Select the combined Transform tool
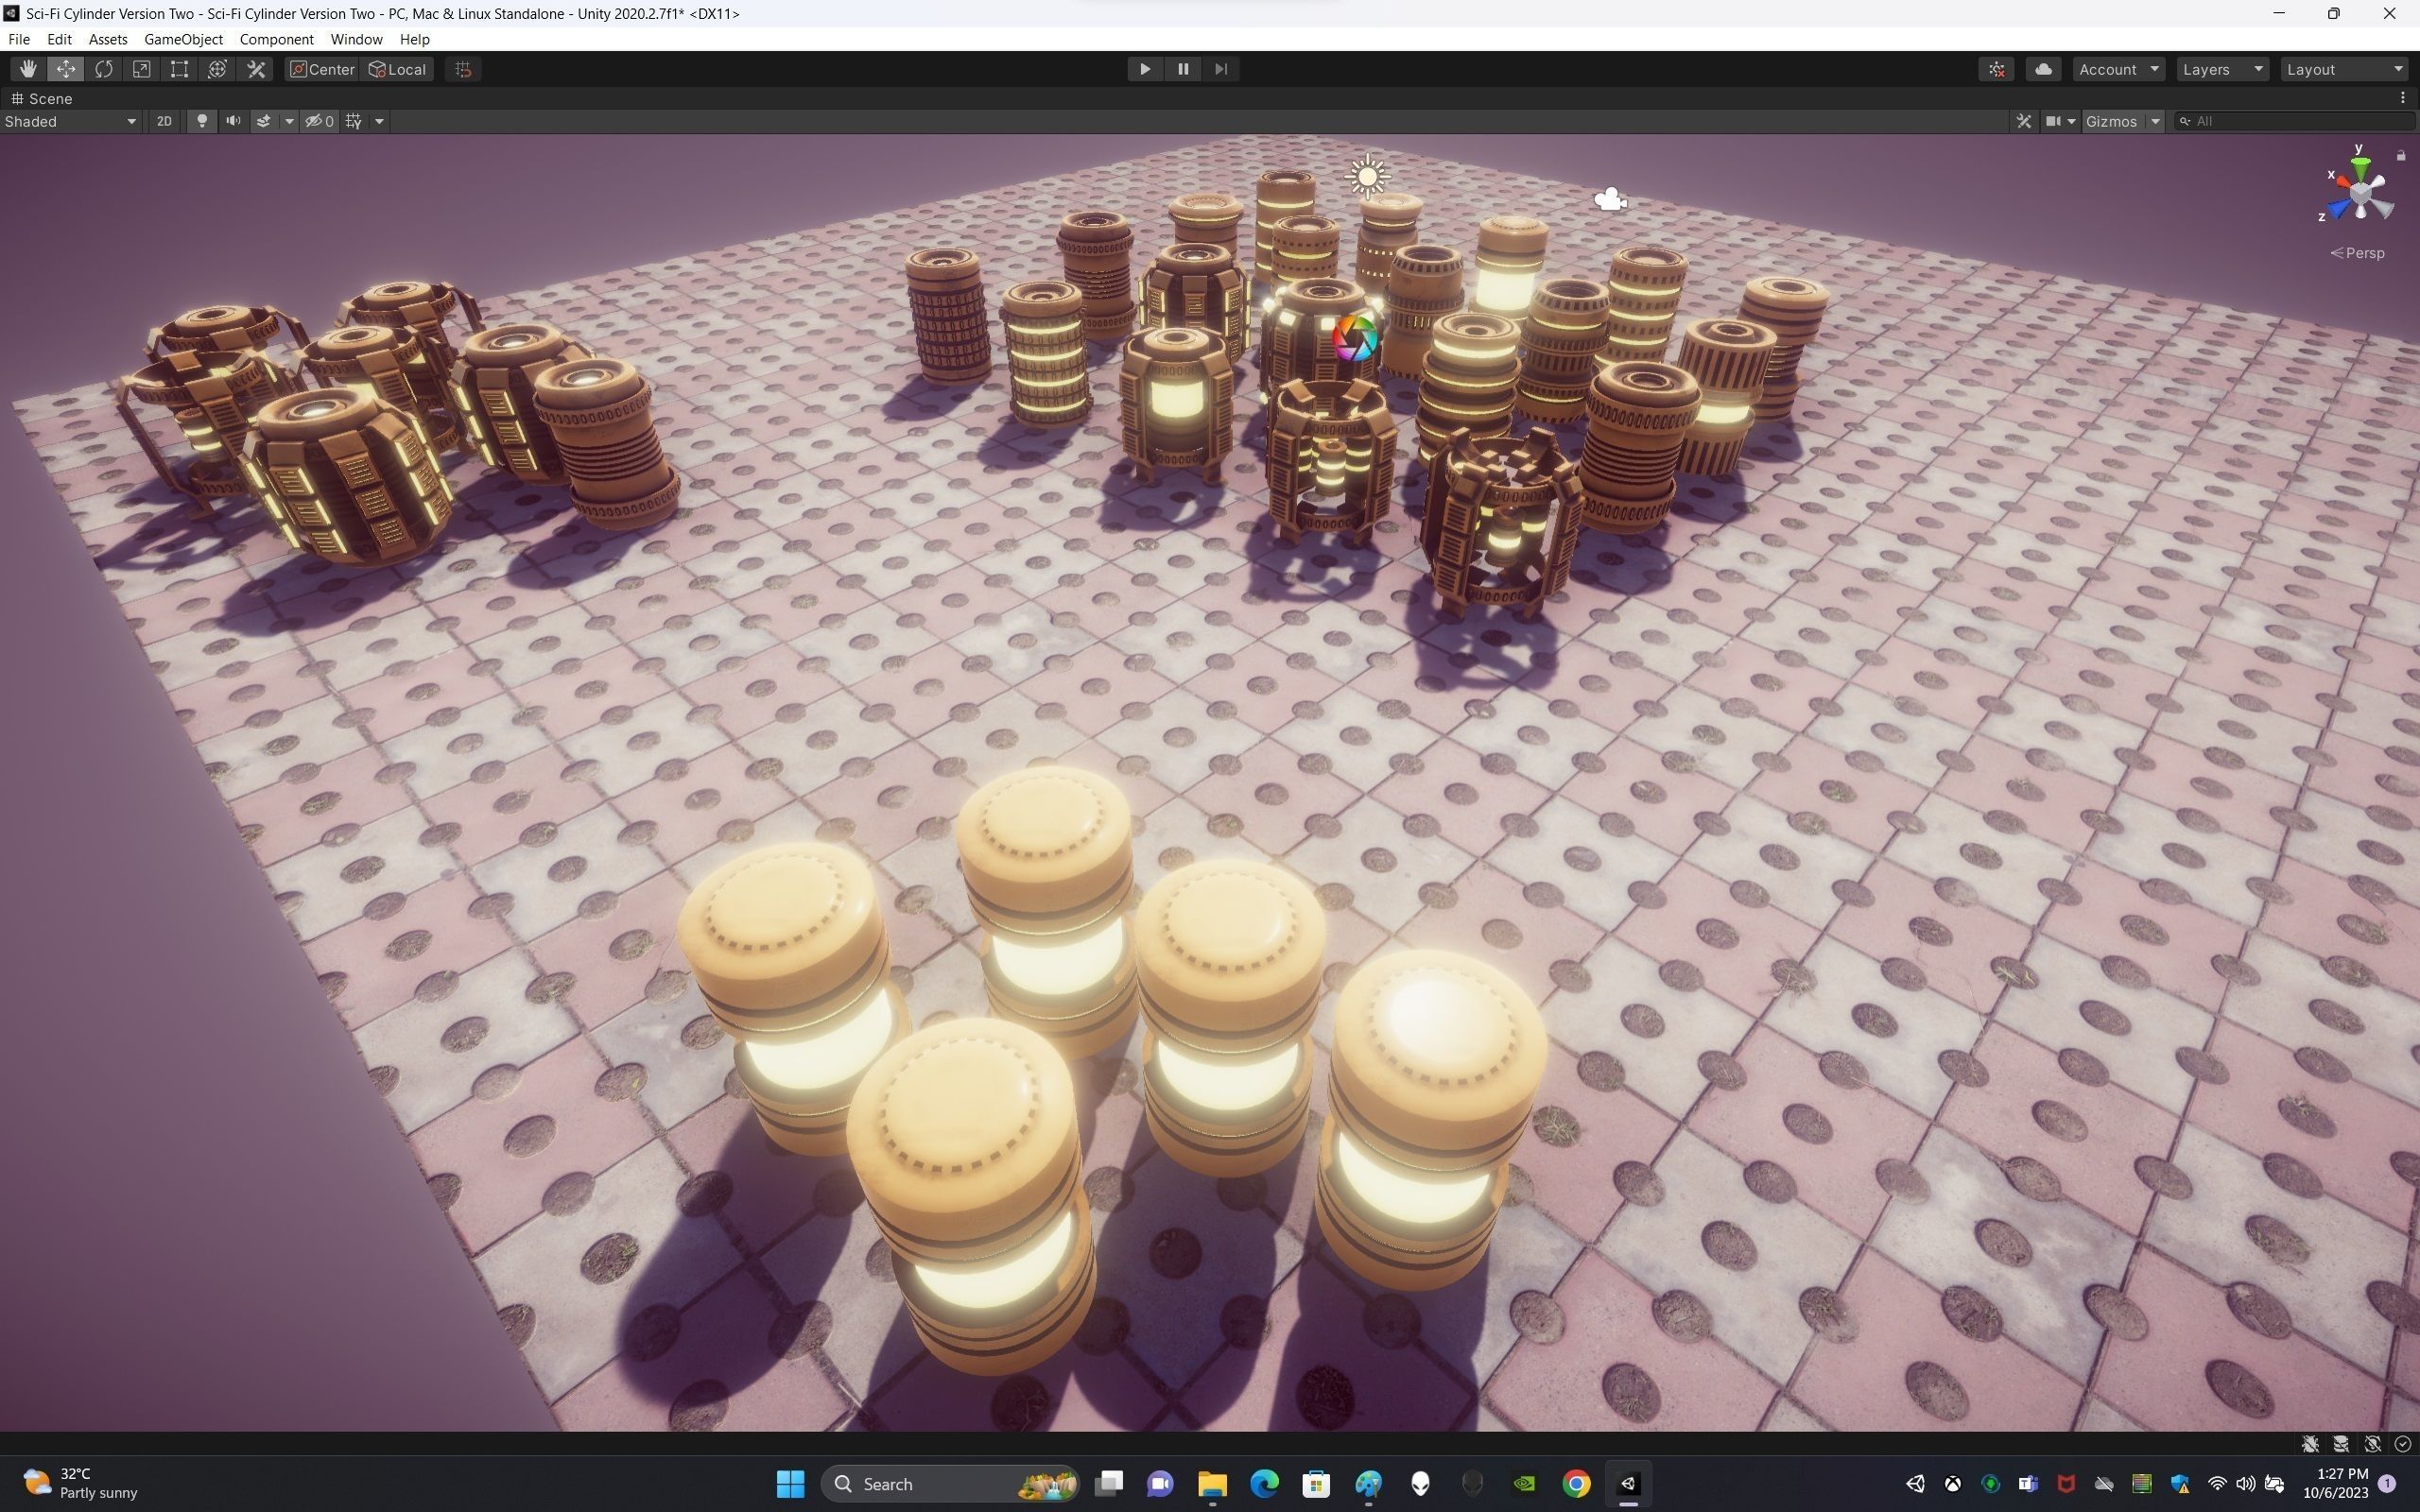This screenshot has height=1512, width=2420. (218, 69)
